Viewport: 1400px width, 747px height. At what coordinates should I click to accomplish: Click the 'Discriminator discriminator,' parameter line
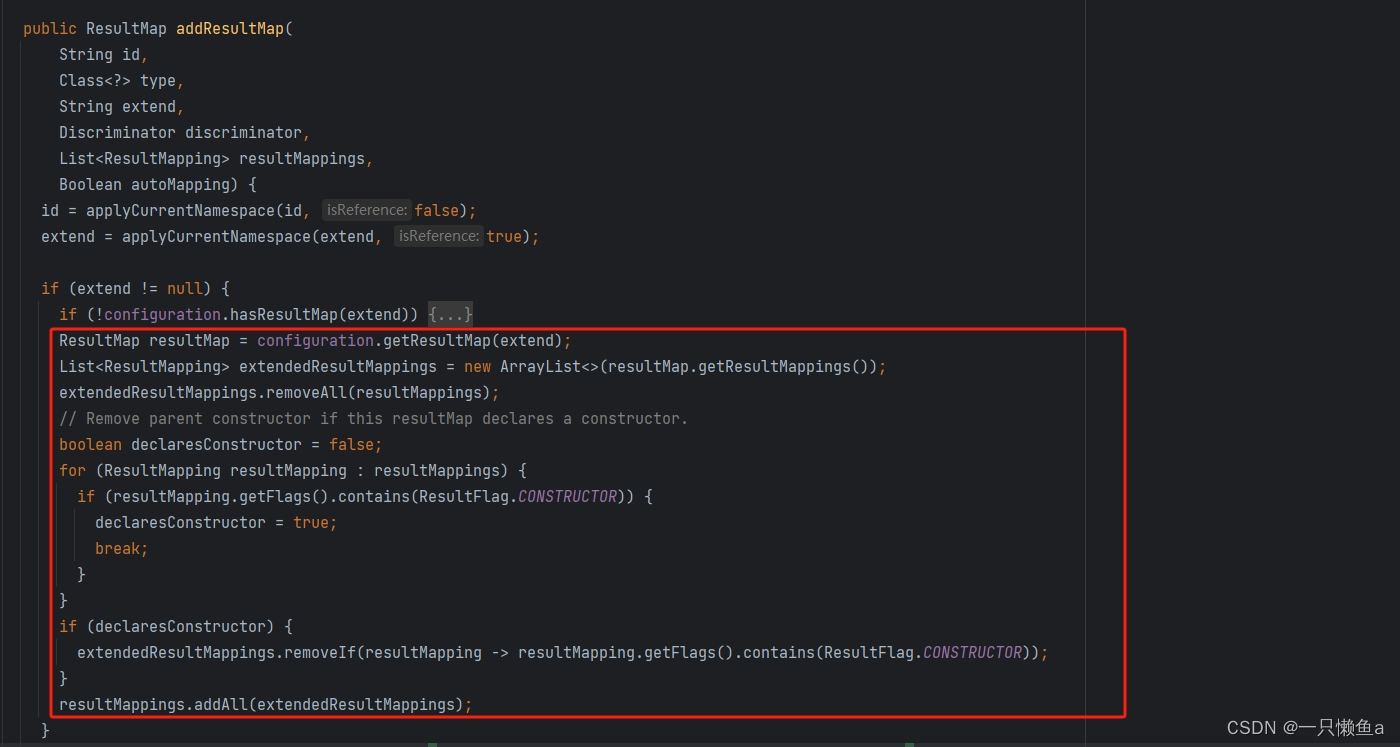point(185,133)
